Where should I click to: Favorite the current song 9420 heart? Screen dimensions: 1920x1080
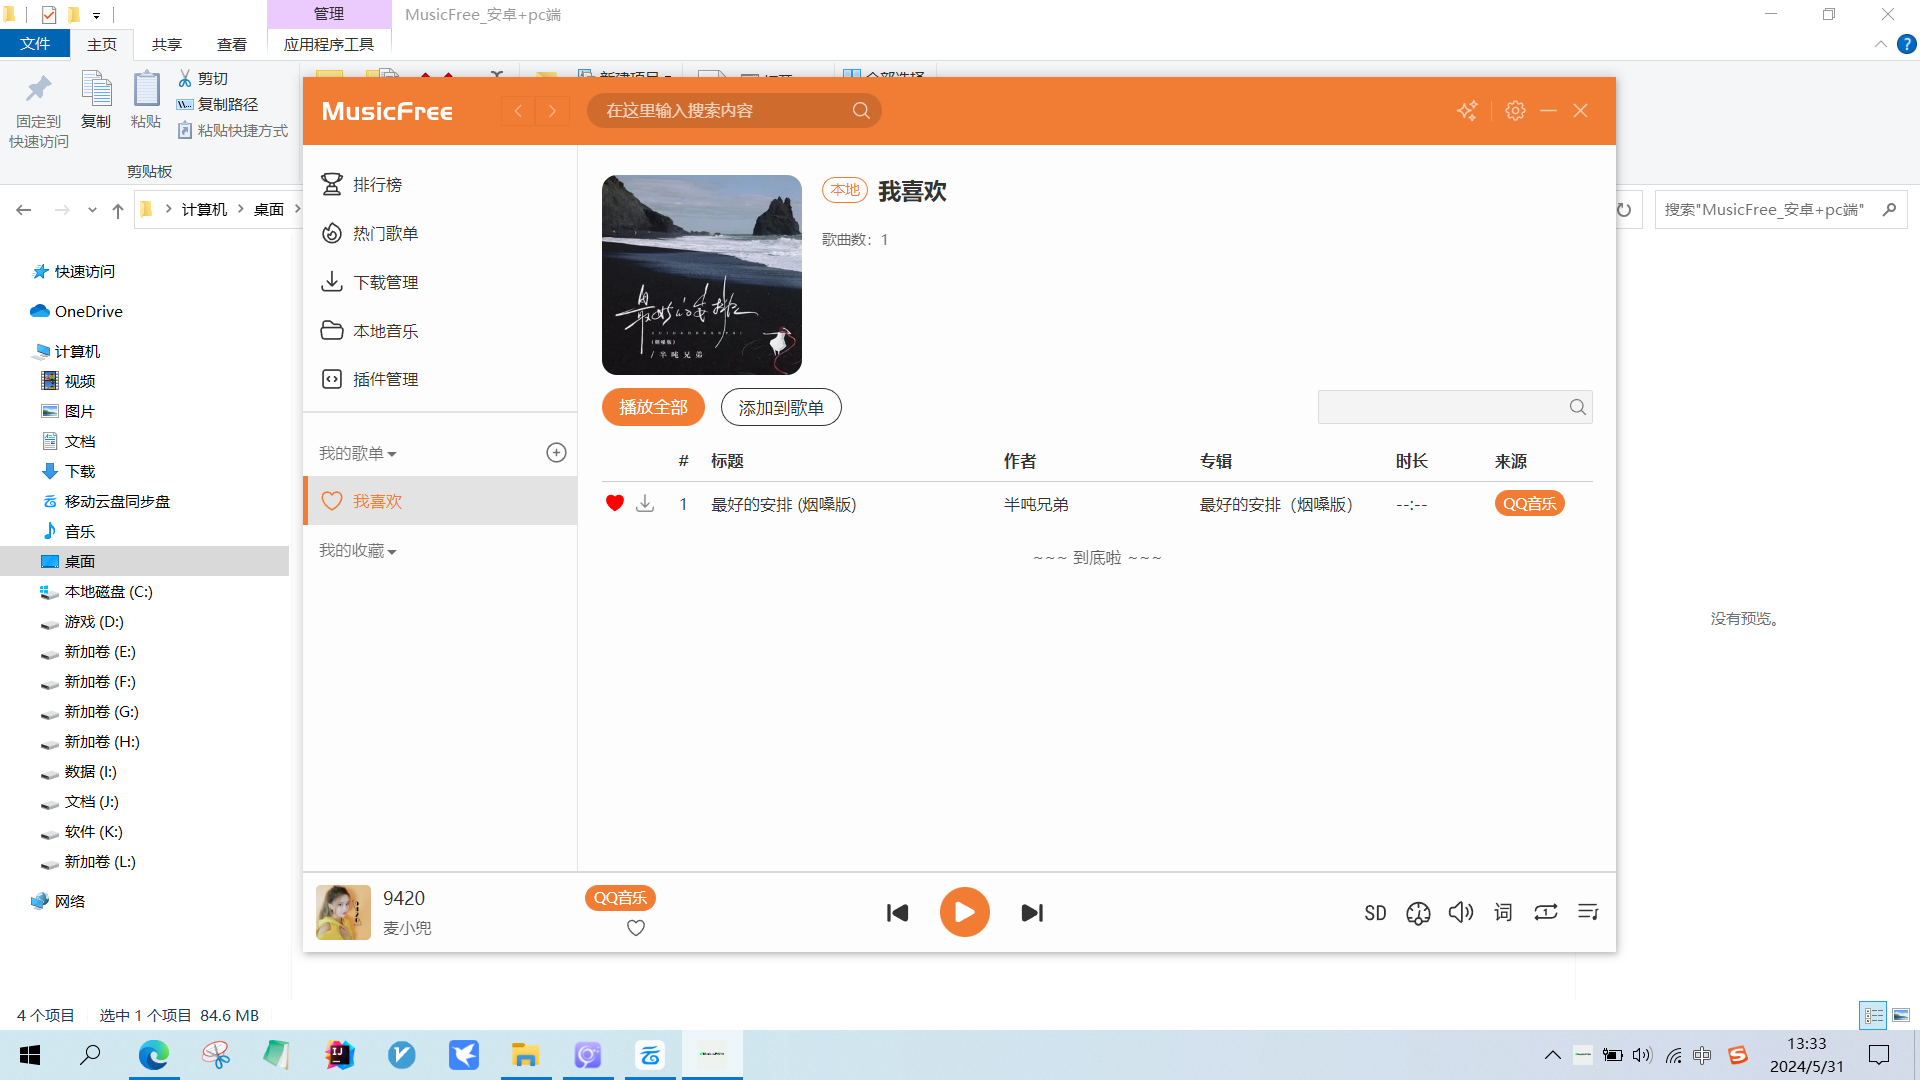pyautogui.click(x=636, y=928)
